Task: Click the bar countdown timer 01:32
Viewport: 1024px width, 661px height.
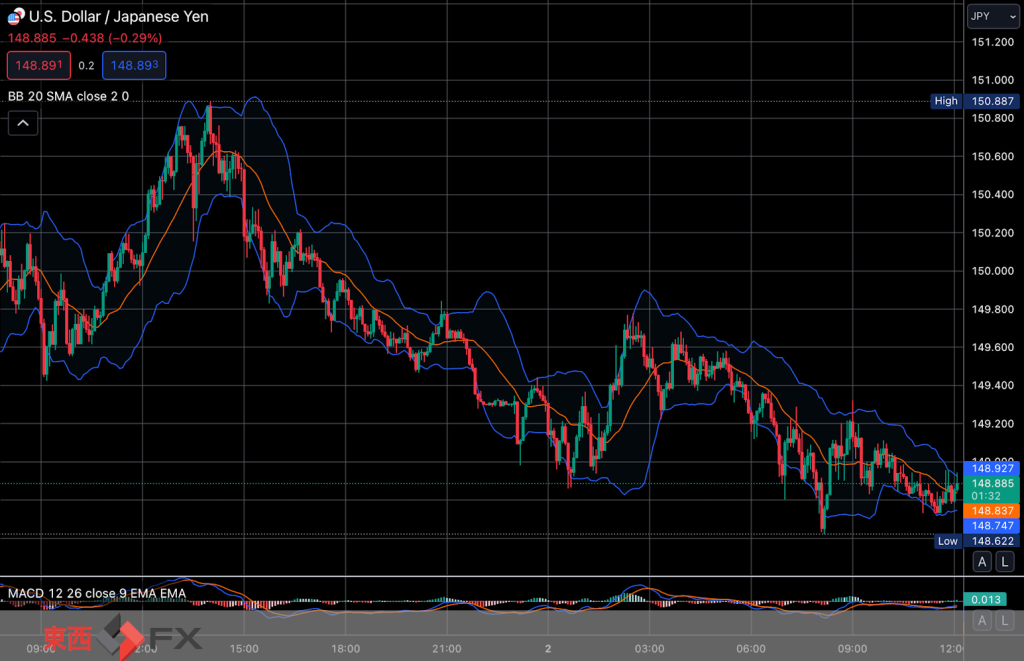Action: [986, 496]
